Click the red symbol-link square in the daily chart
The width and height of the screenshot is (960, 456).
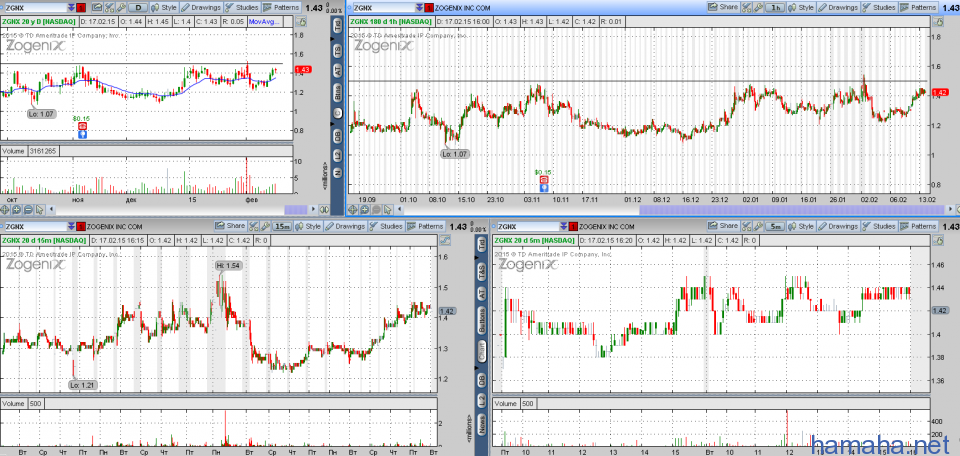pos(81,8)
